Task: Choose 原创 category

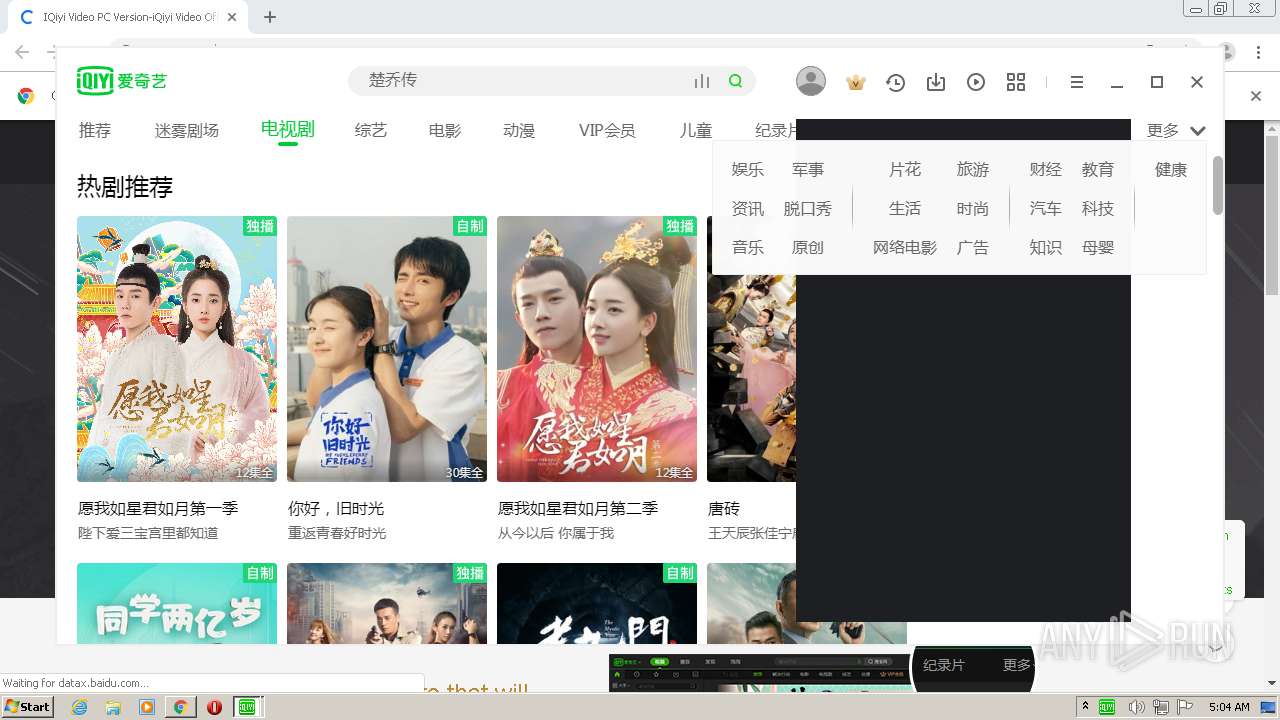Action: pyautogui.click(x=808, y=248)
